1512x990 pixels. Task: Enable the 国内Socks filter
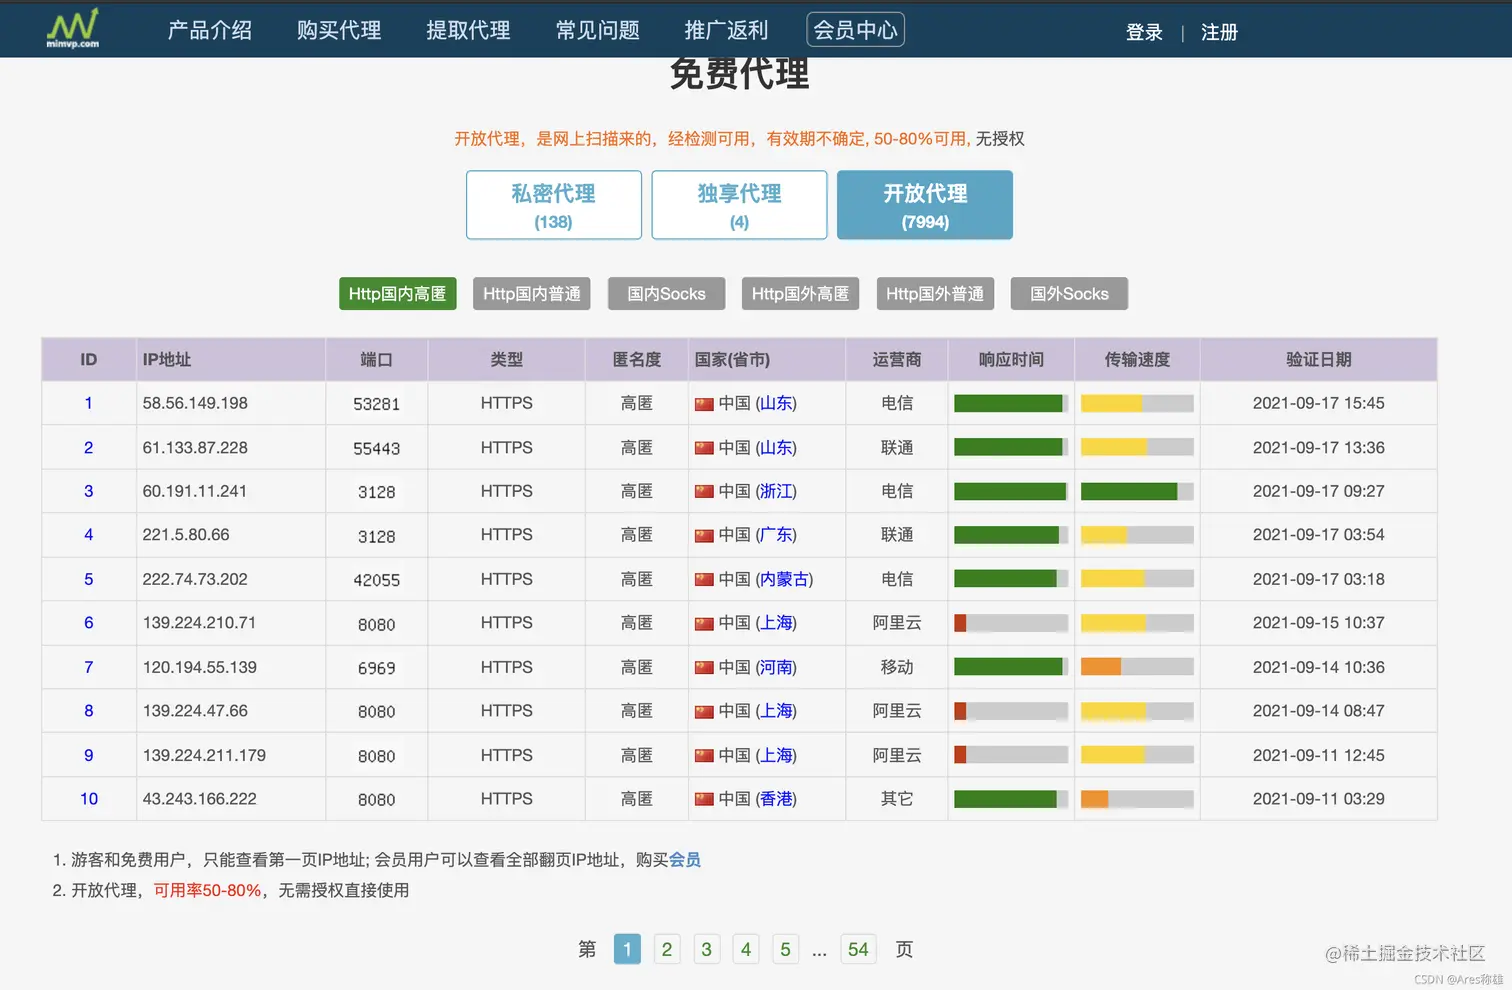coord(666,293)
